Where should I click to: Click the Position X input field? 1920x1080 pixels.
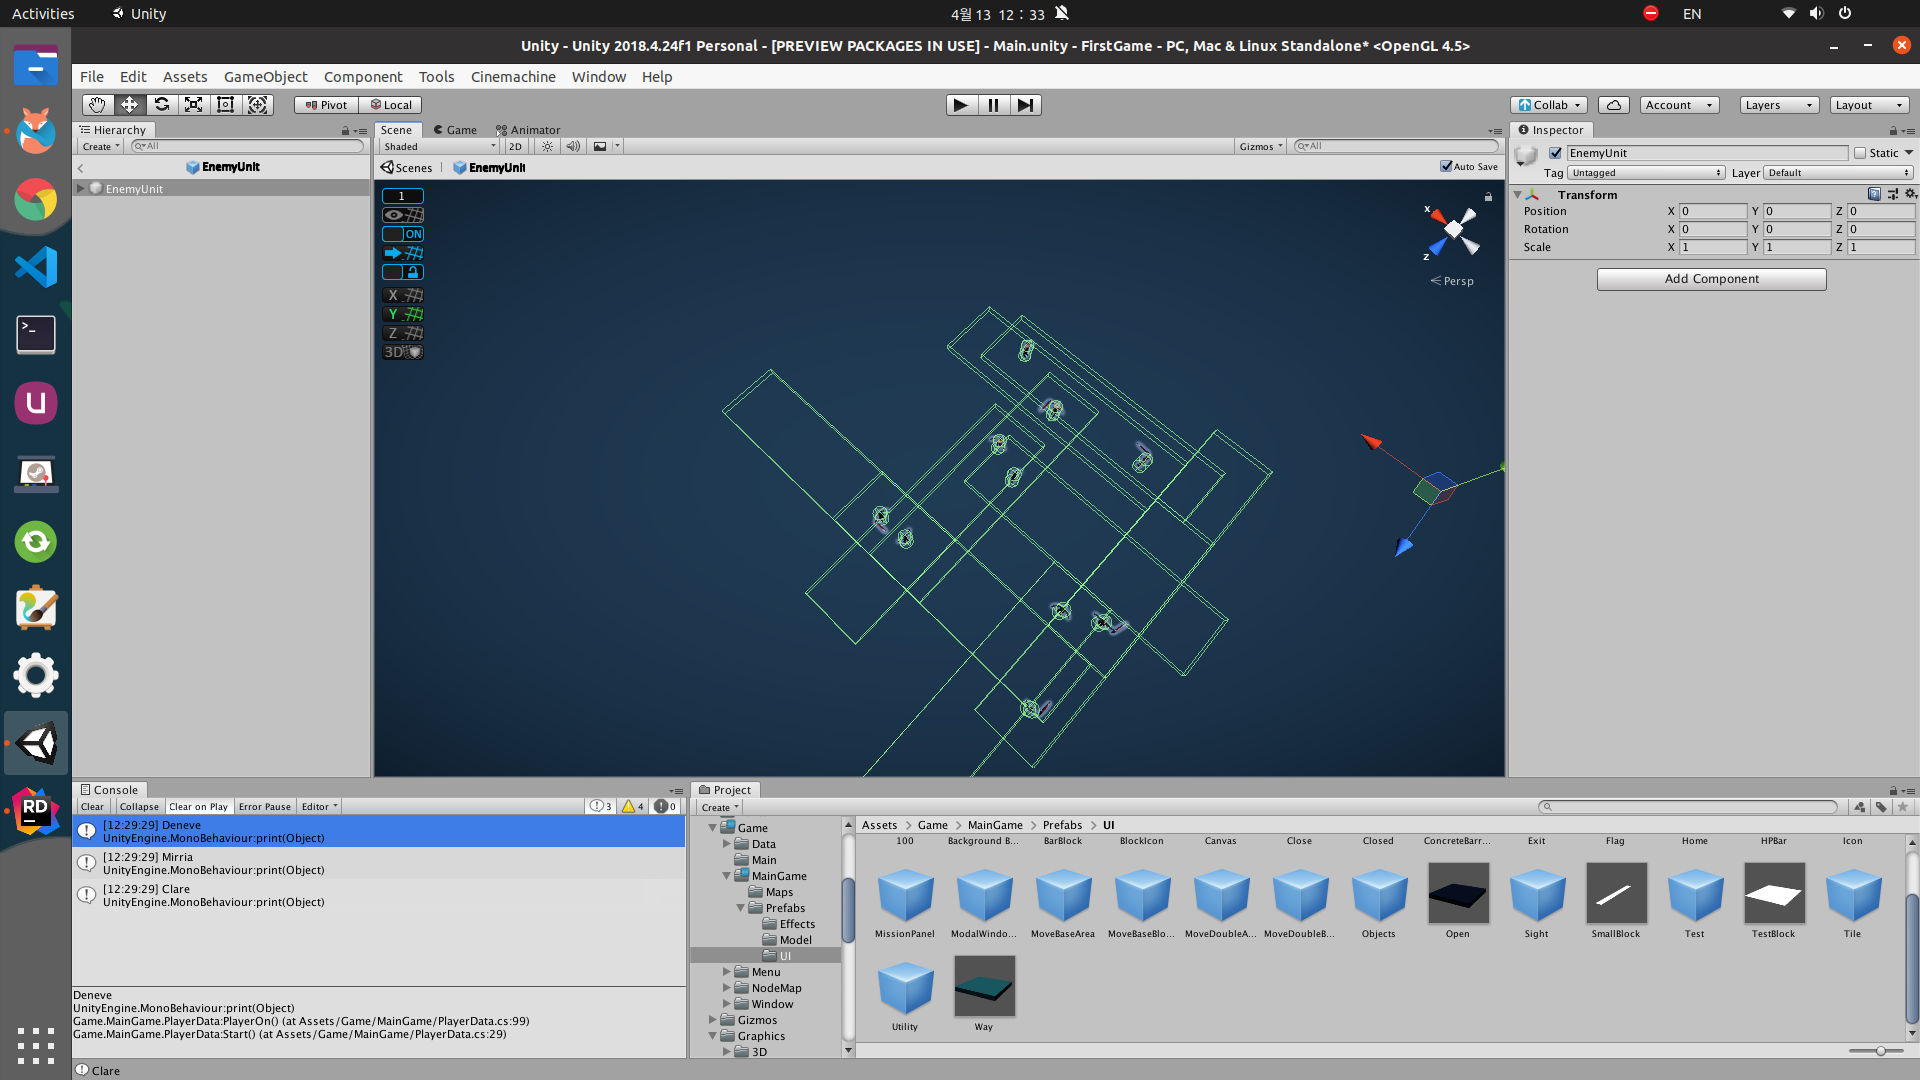[1713, 211]
